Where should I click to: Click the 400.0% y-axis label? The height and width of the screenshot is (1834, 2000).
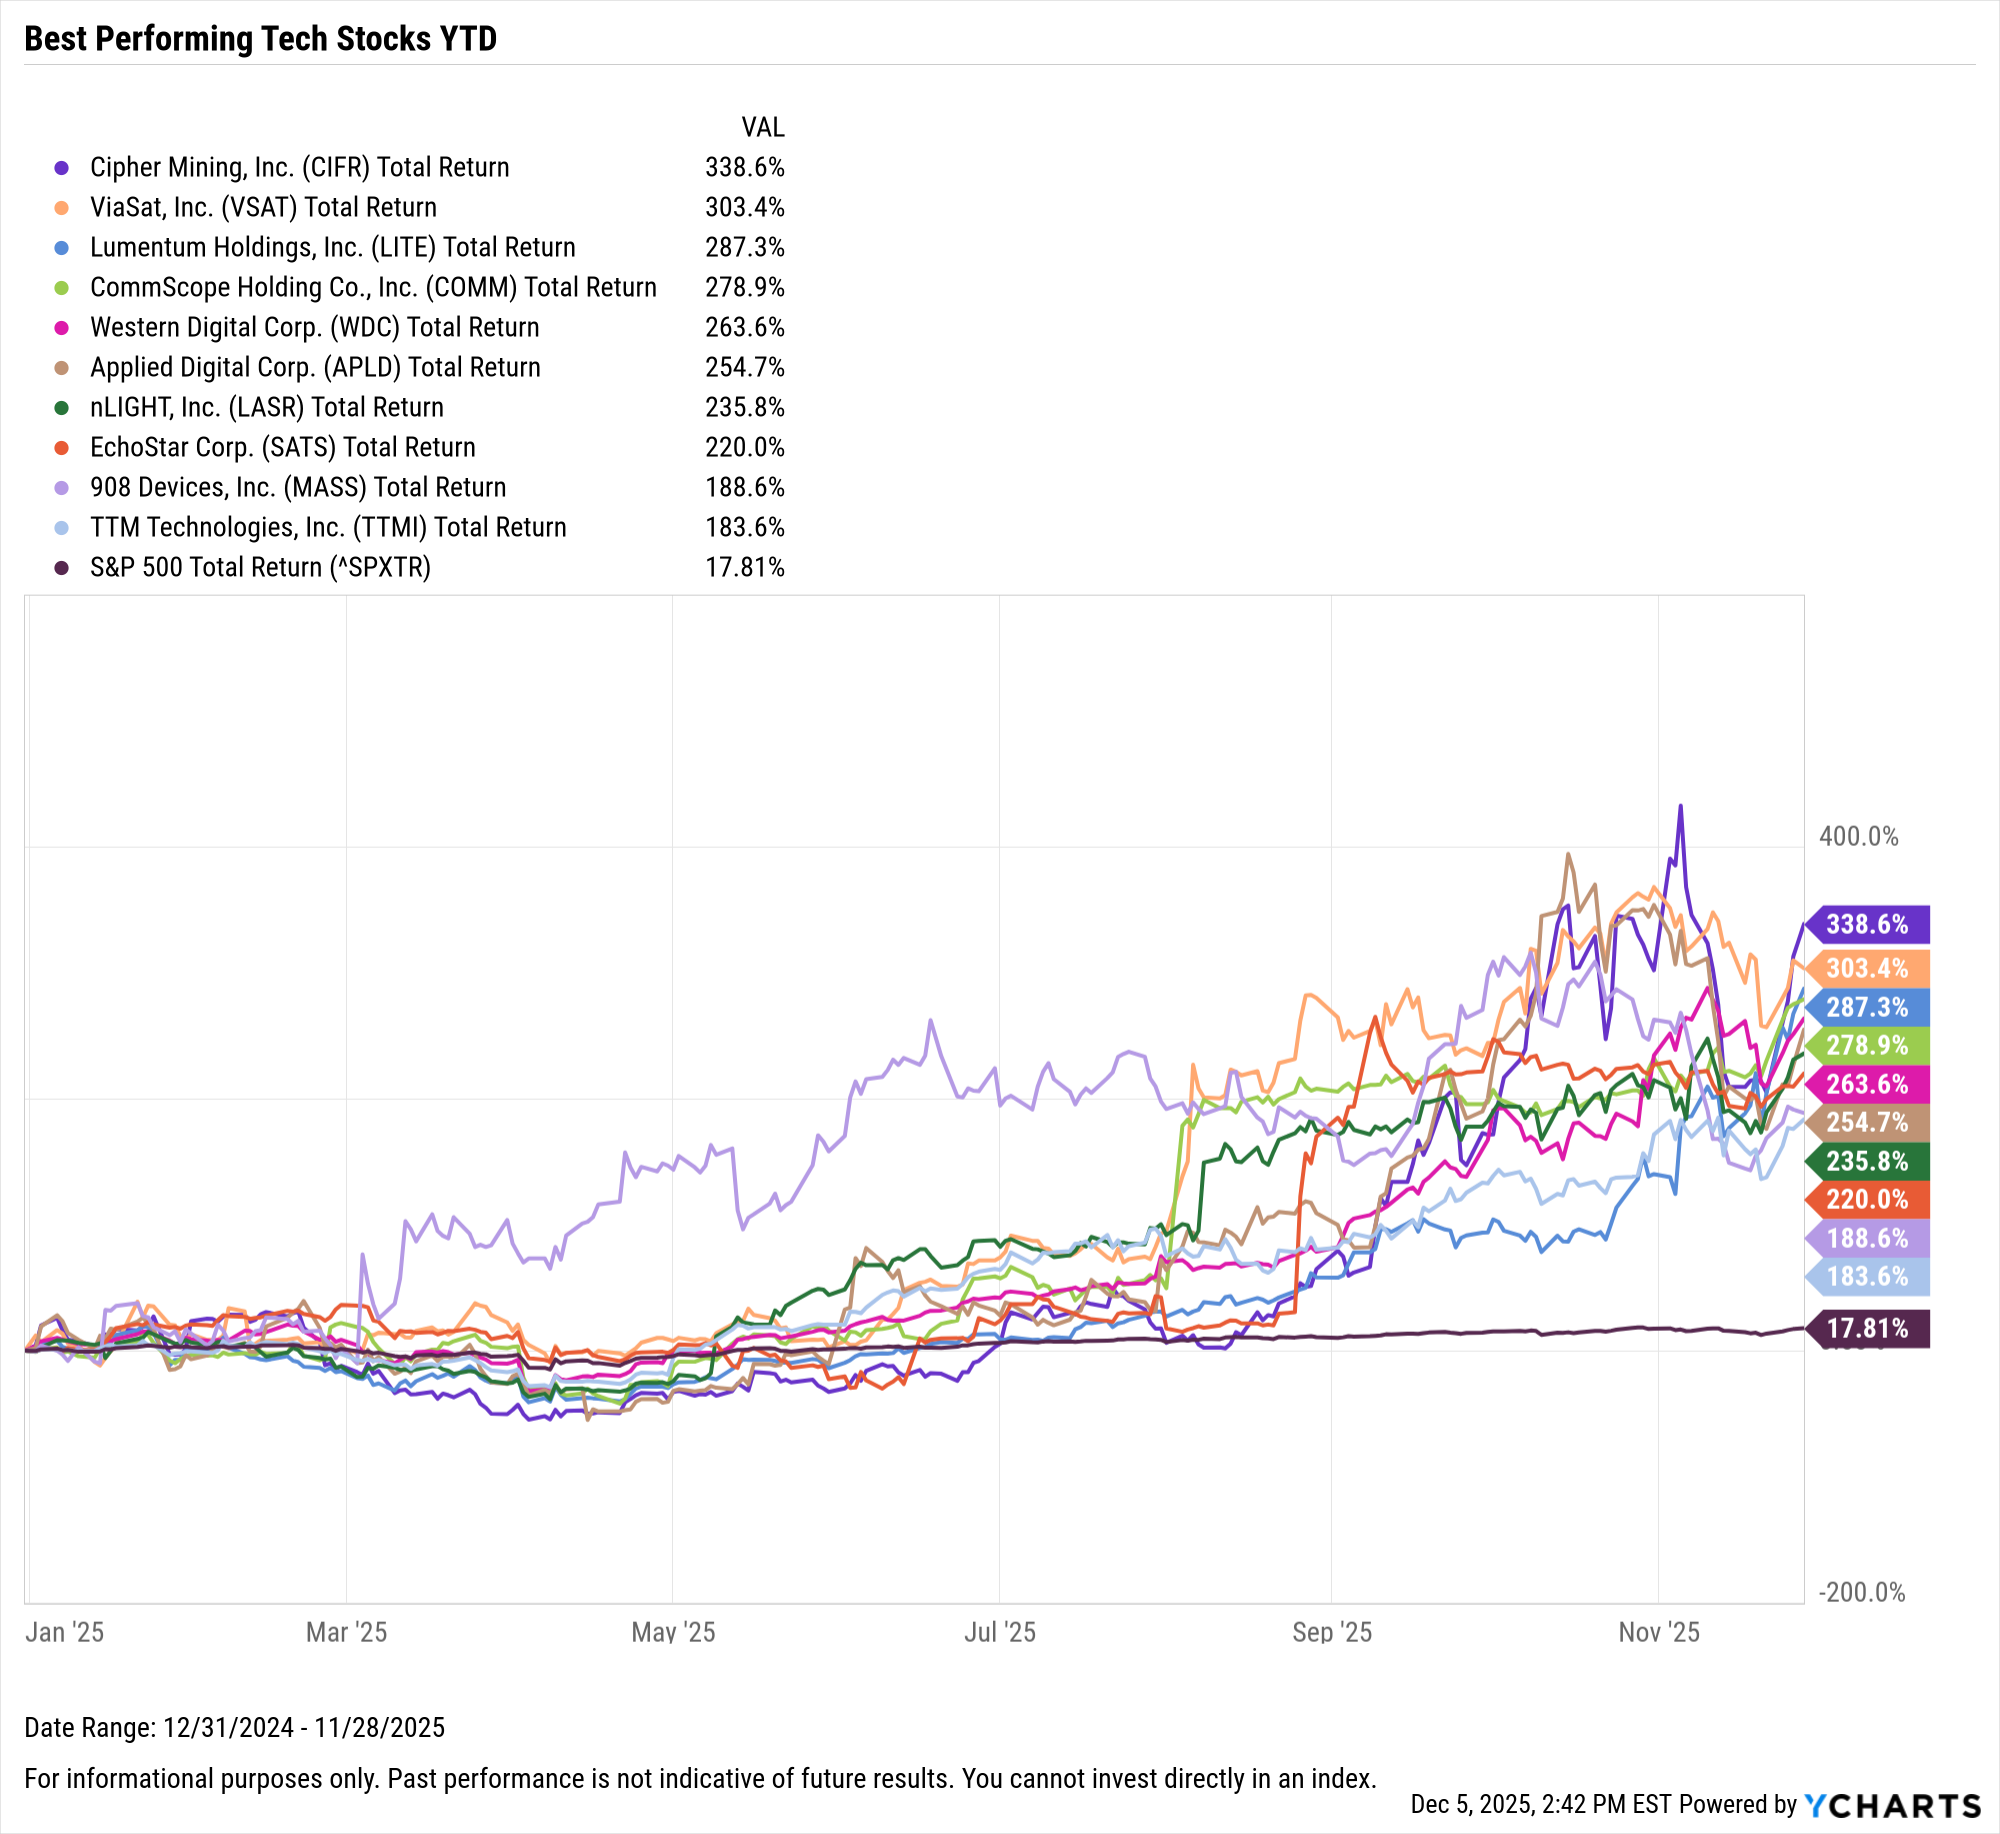tap(1858, 836)
